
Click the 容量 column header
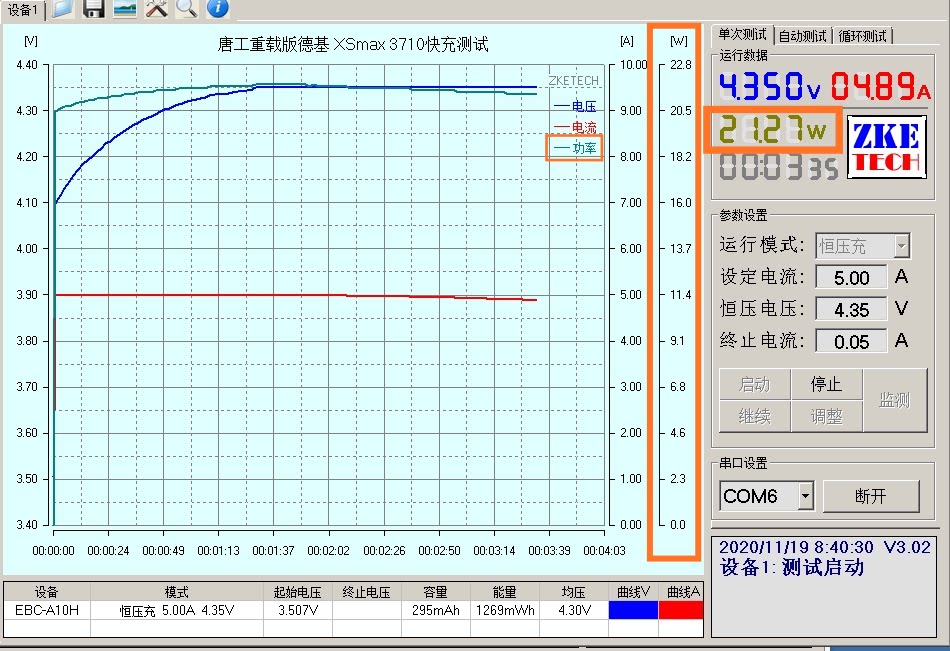pos(436,592)
